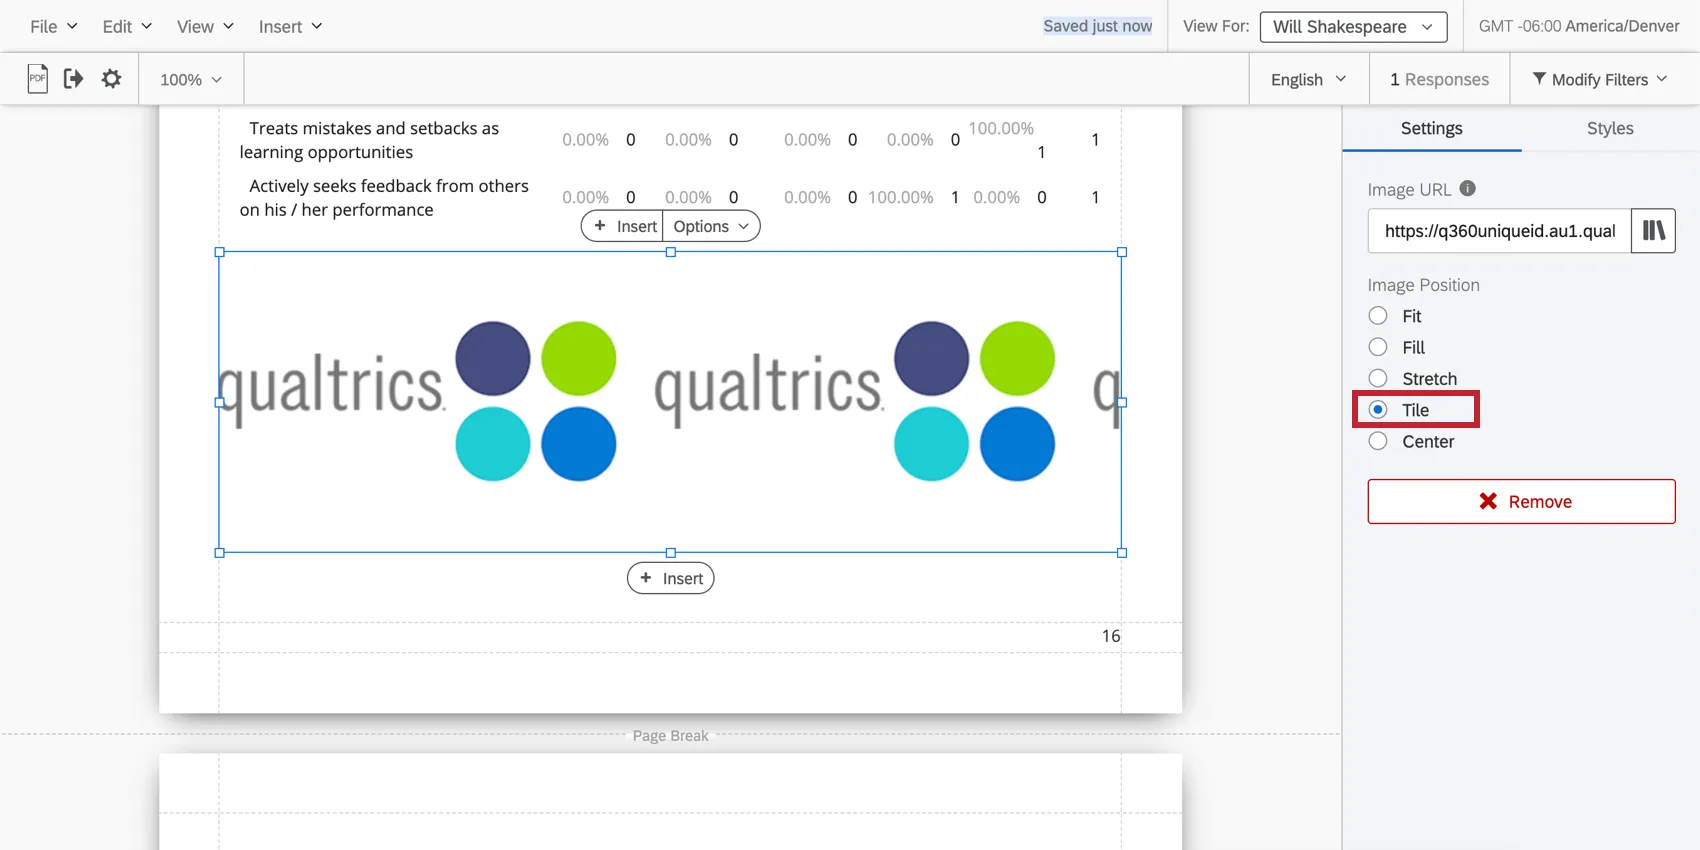Switch to the Styles tab
The image size is (1700, 850).
tap(1610, 128)
